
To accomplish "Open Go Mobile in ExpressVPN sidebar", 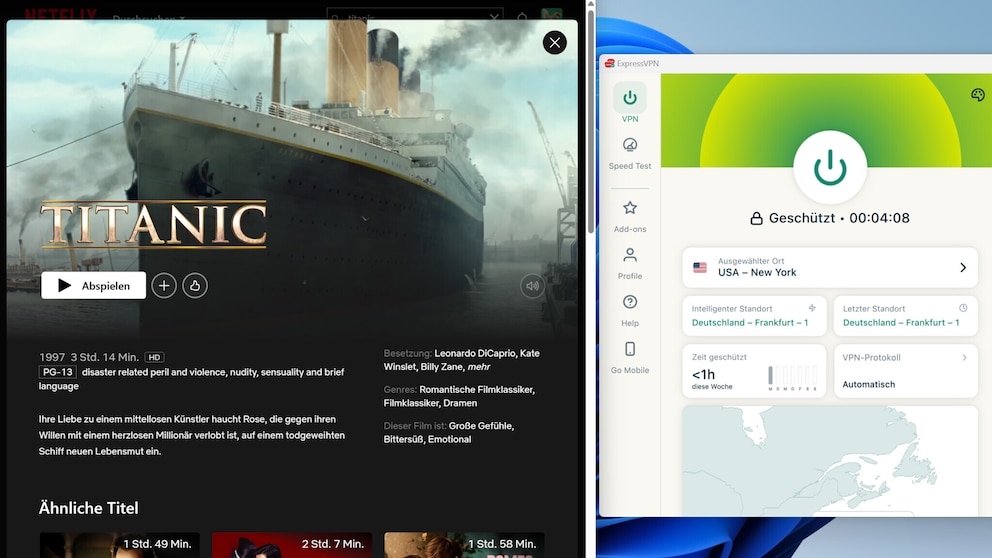I will [629, 358].
